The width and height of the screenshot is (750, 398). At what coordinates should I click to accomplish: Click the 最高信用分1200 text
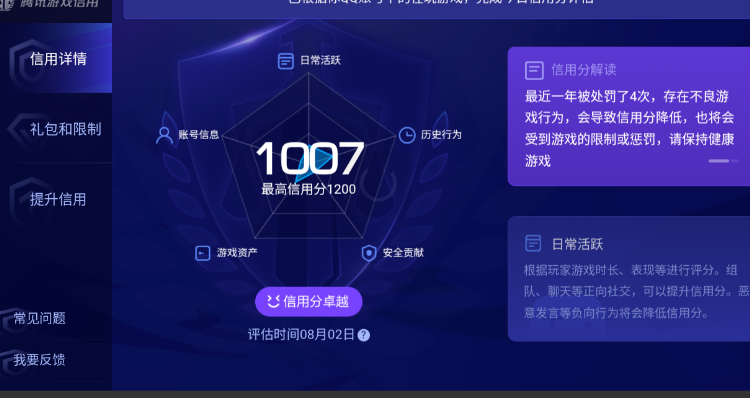point(309,189)
